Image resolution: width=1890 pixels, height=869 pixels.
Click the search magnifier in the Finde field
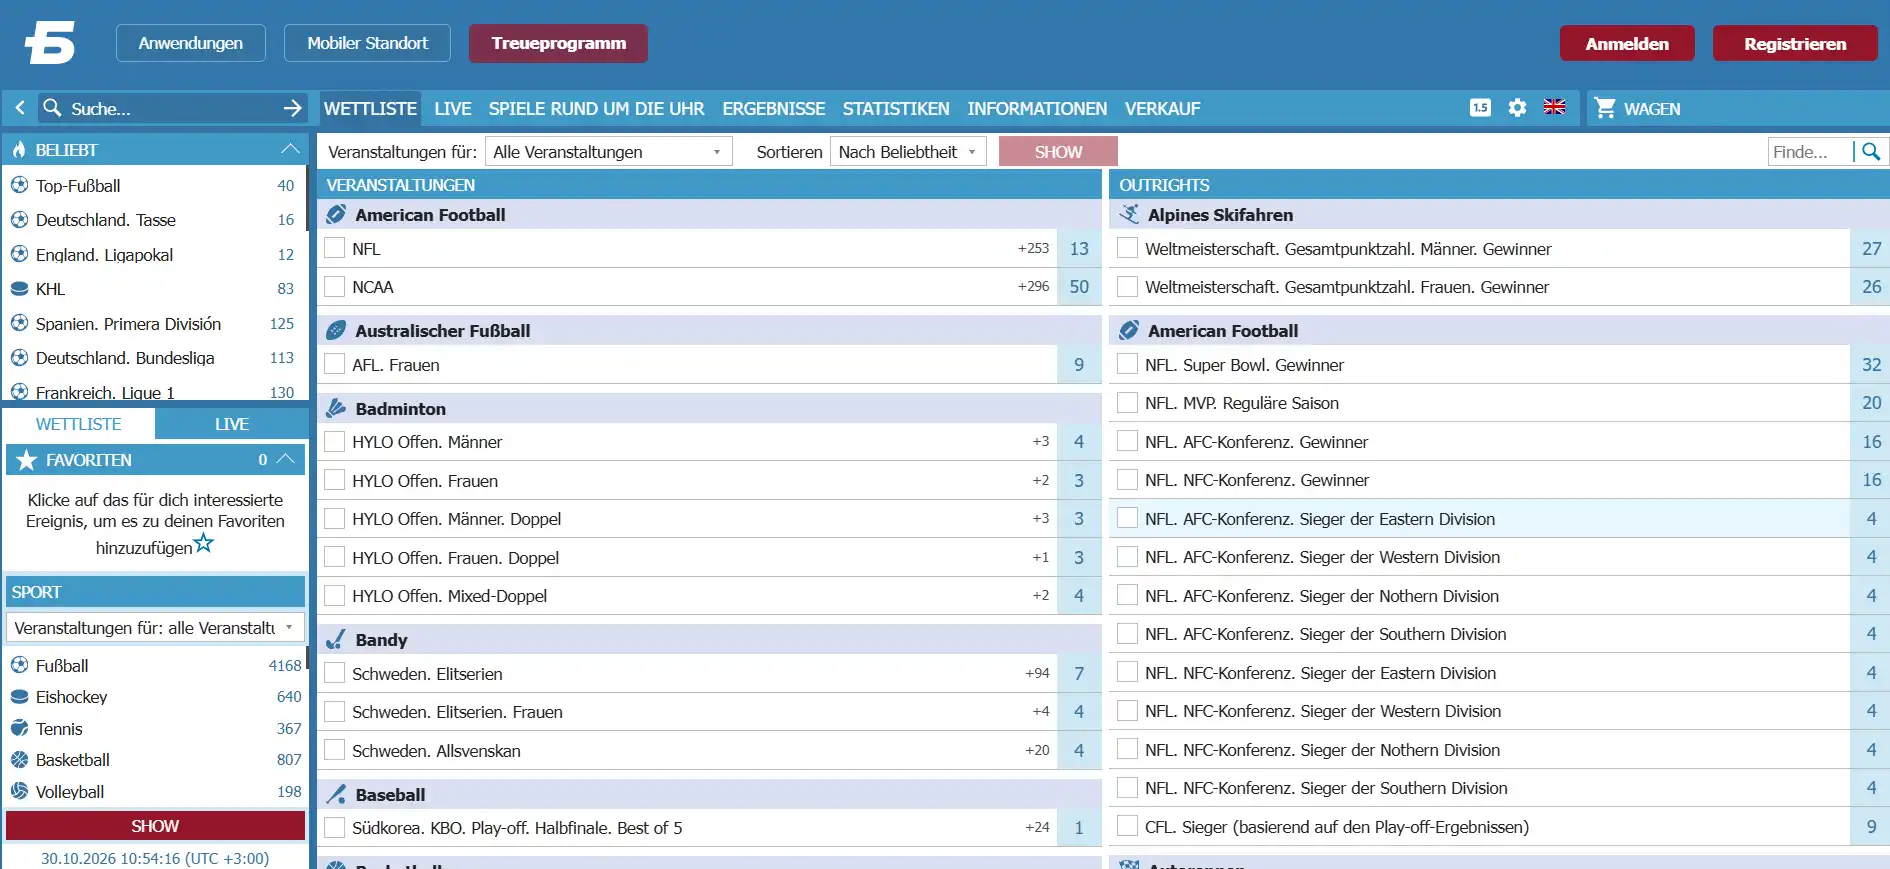(x=1871, y=152)
